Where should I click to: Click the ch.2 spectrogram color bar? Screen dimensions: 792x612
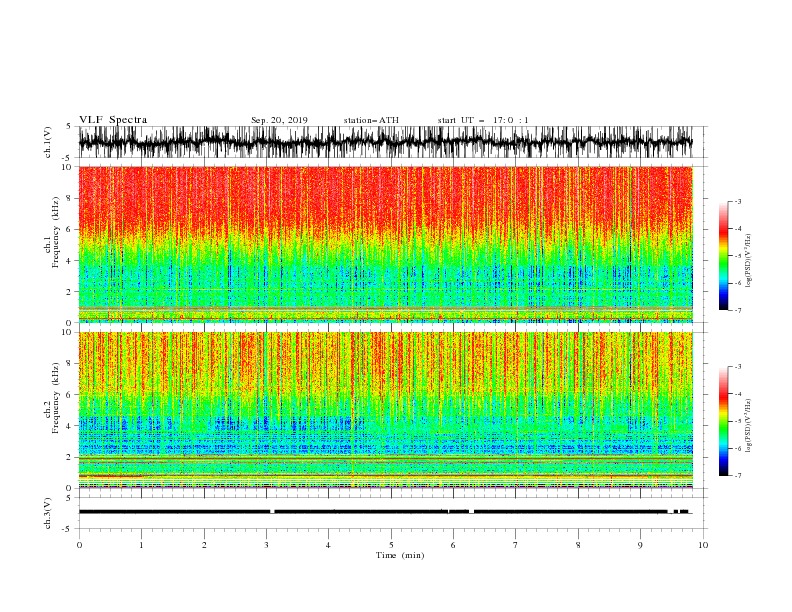pos(723,421)
